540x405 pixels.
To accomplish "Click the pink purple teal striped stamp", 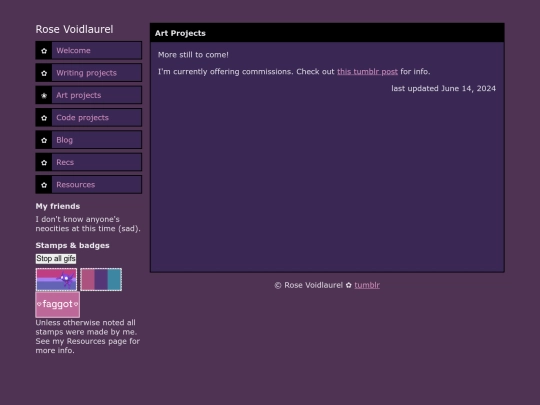I will pyautogui.click(x=101, y=279).
